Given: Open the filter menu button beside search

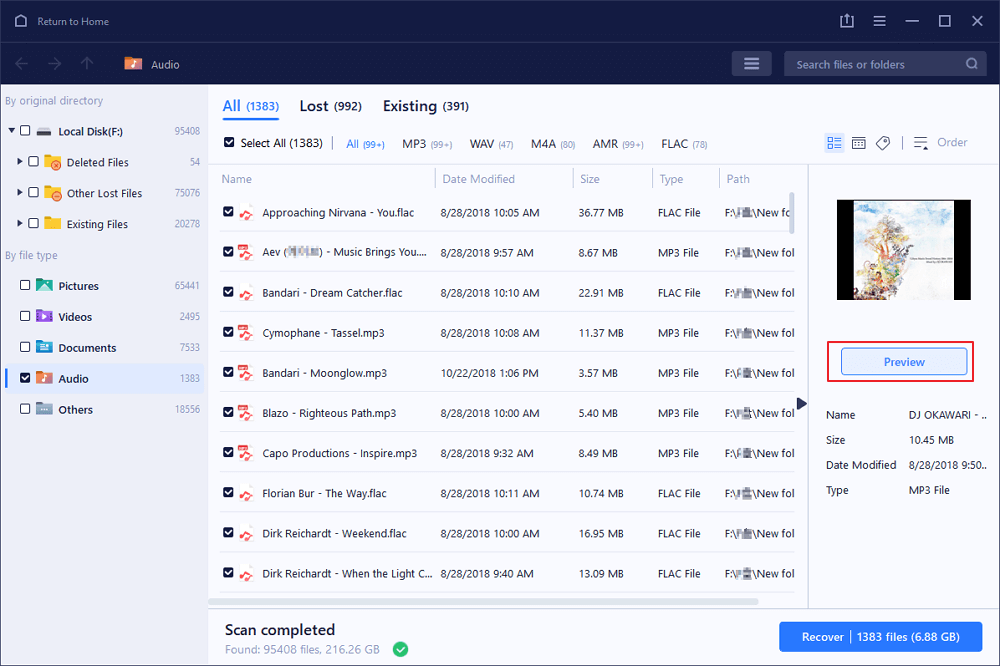Looking at the screenshot, I should click(751, 64).
